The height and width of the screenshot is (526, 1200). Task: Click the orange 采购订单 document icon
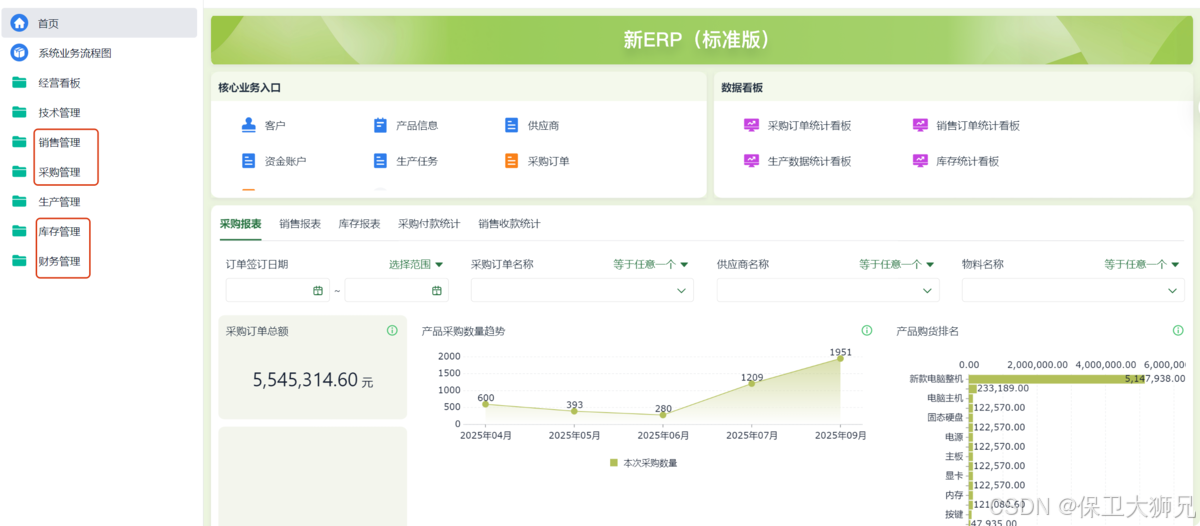coord(511,160)
